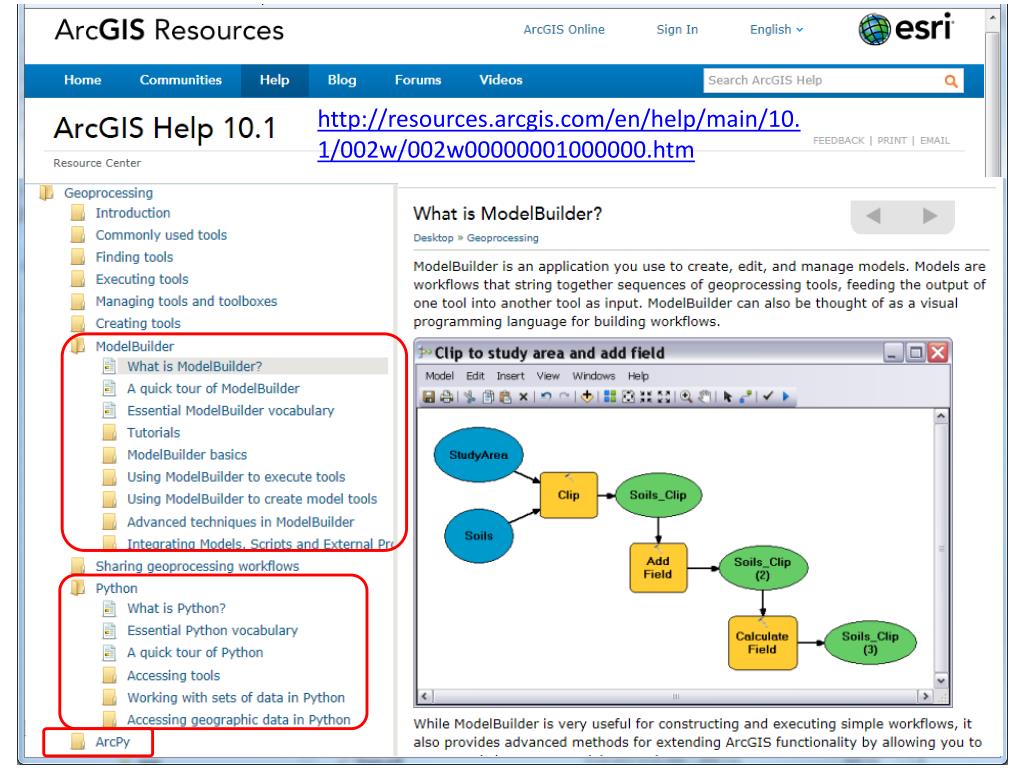The image size is (1024, 768).
Task: Click the Full Extent icon in ModelBuilder toolbar
Action: (x=628, y=396)
